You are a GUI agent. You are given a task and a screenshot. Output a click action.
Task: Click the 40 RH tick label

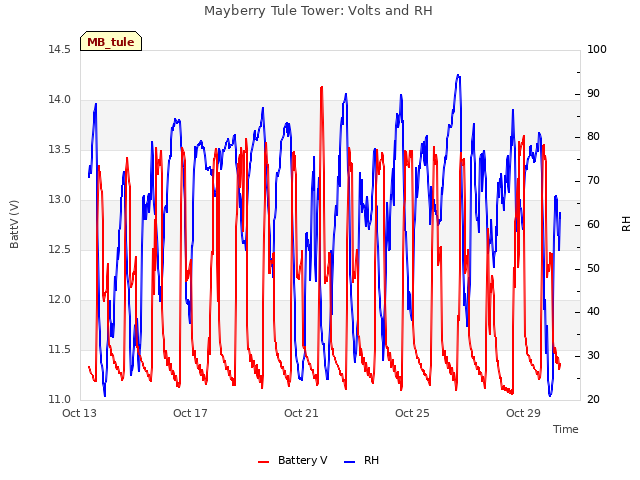[x=593, y=312]
